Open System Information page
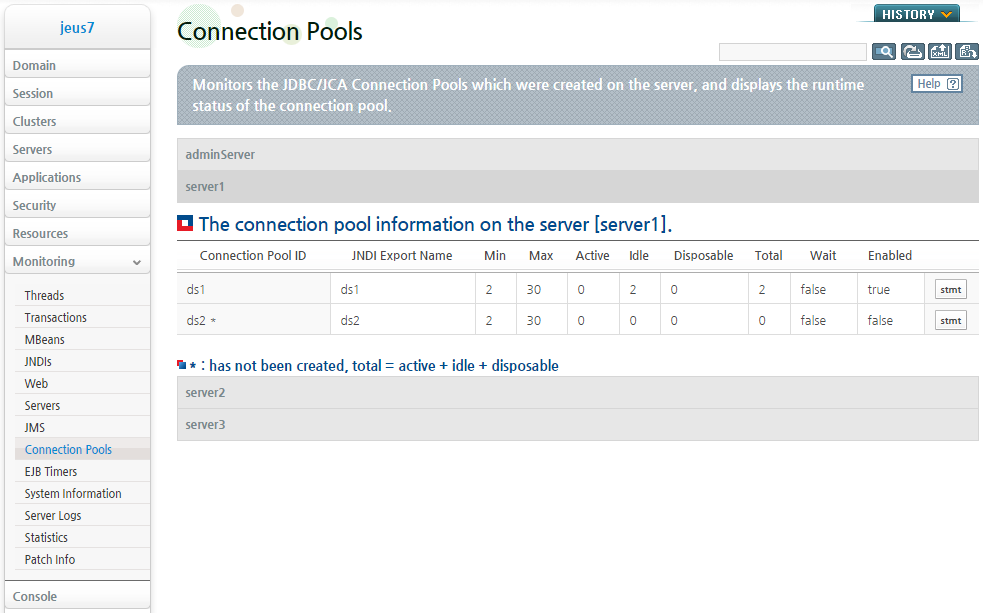This screenshot has height=613, width=983. tap(82, 493)
